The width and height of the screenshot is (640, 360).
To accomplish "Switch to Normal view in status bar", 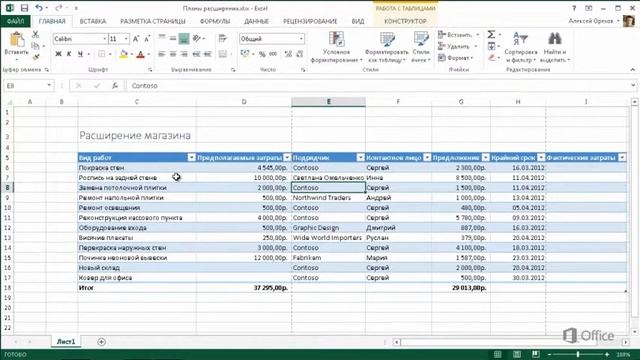I will point(498,354).
